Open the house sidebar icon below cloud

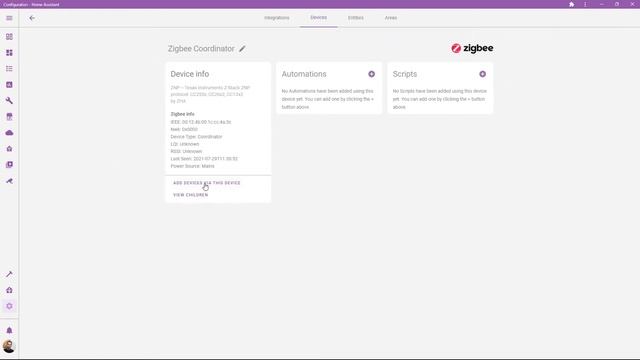coord(9,149)
